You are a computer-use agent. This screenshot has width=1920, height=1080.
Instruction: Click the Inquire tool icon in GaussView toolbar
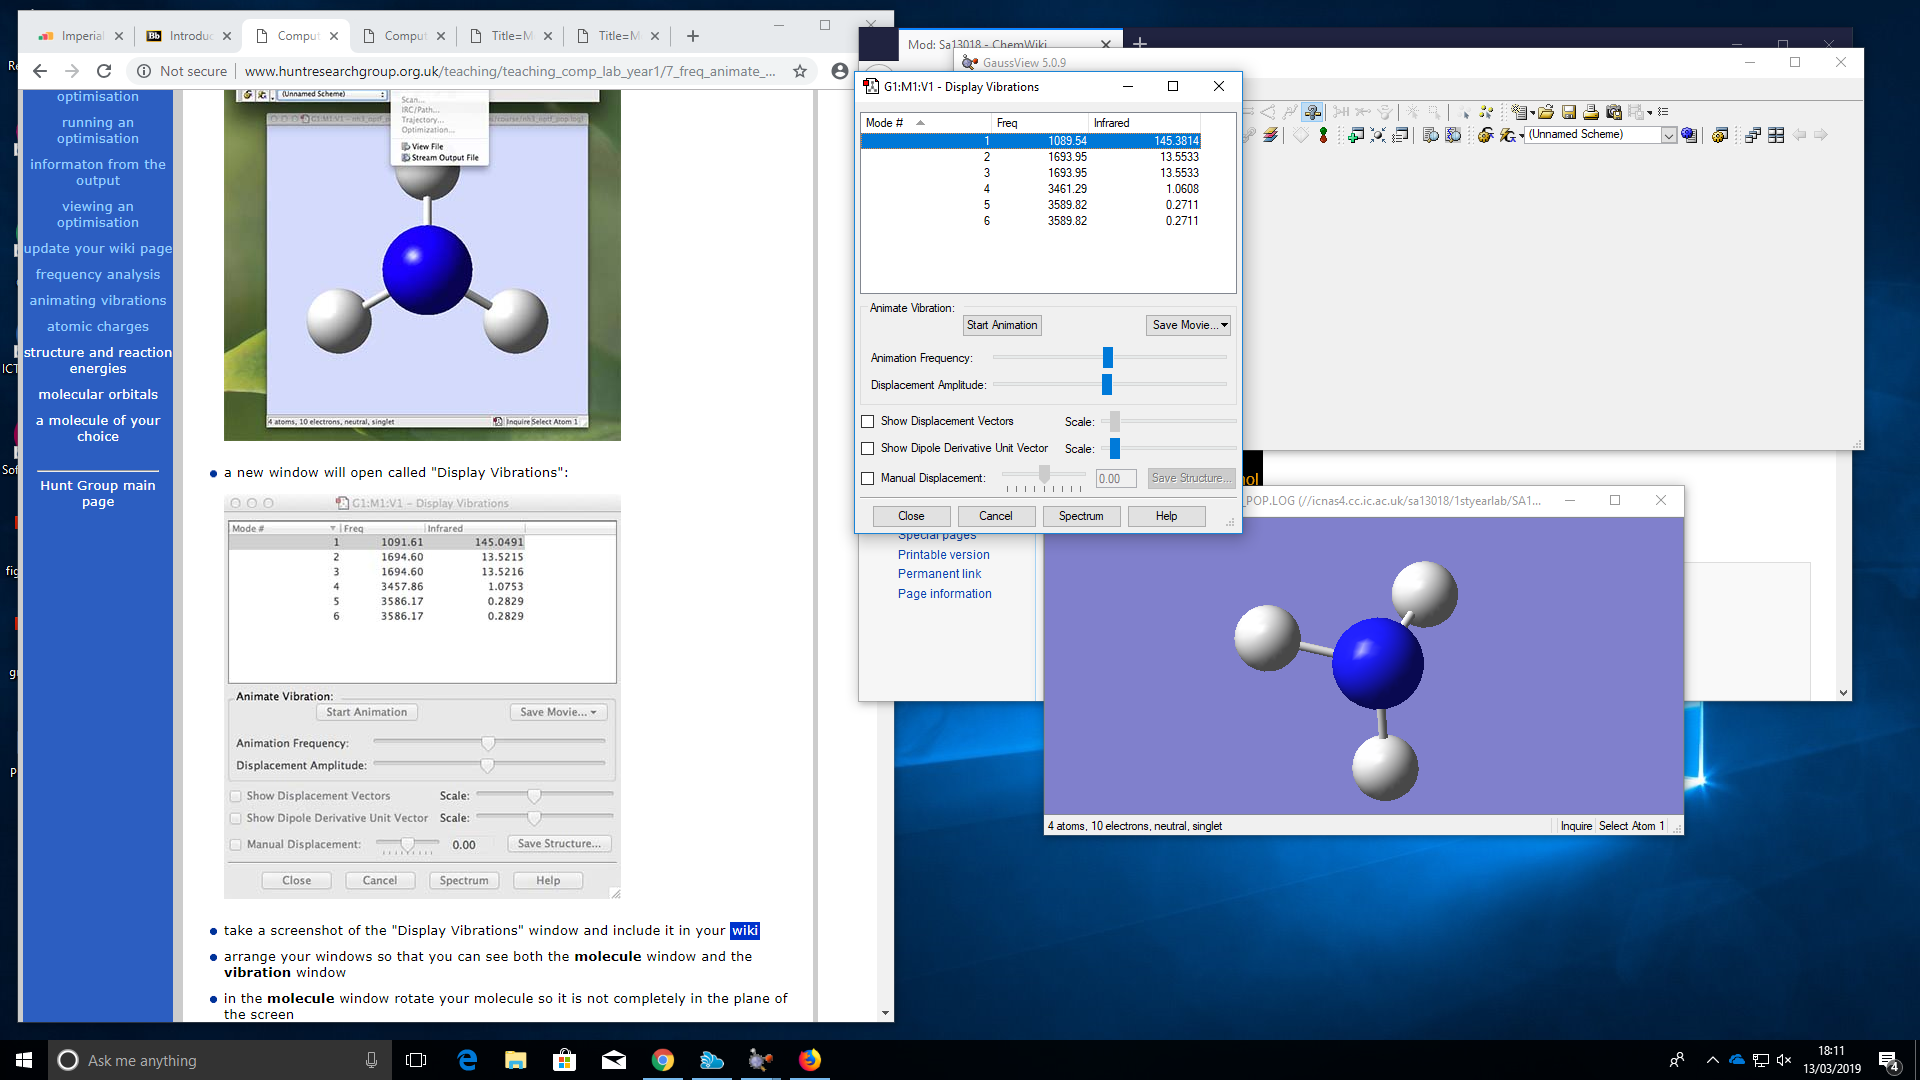pyautogui.click(x=1312, y=112)
